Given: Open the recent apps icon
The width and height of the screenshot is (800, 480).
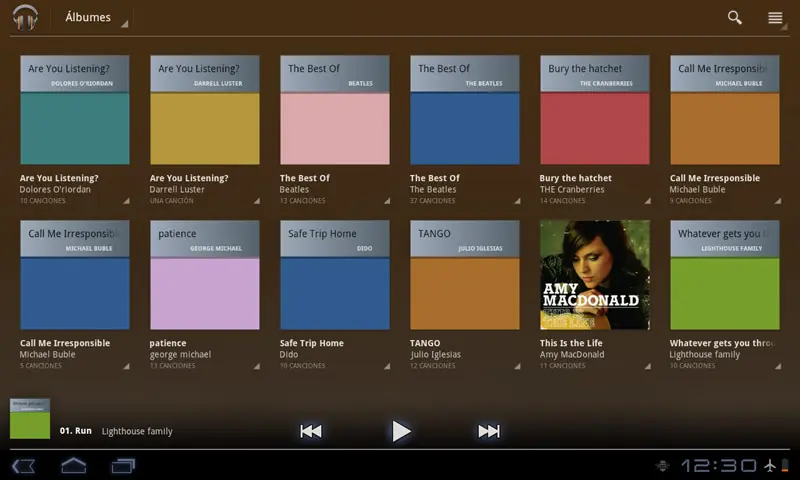Looking at the screenshot, I should click(123, 466).
